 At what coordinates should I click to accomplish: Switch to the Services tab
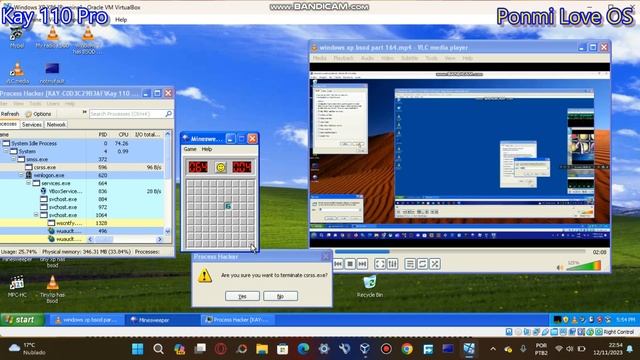(x=32, y=124)
